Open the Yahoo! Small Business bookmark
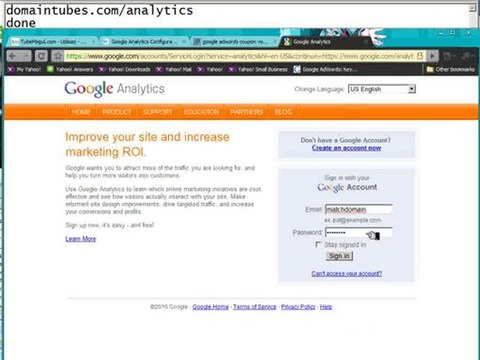This screenshot has height=360, width=480. pos(258,69)
